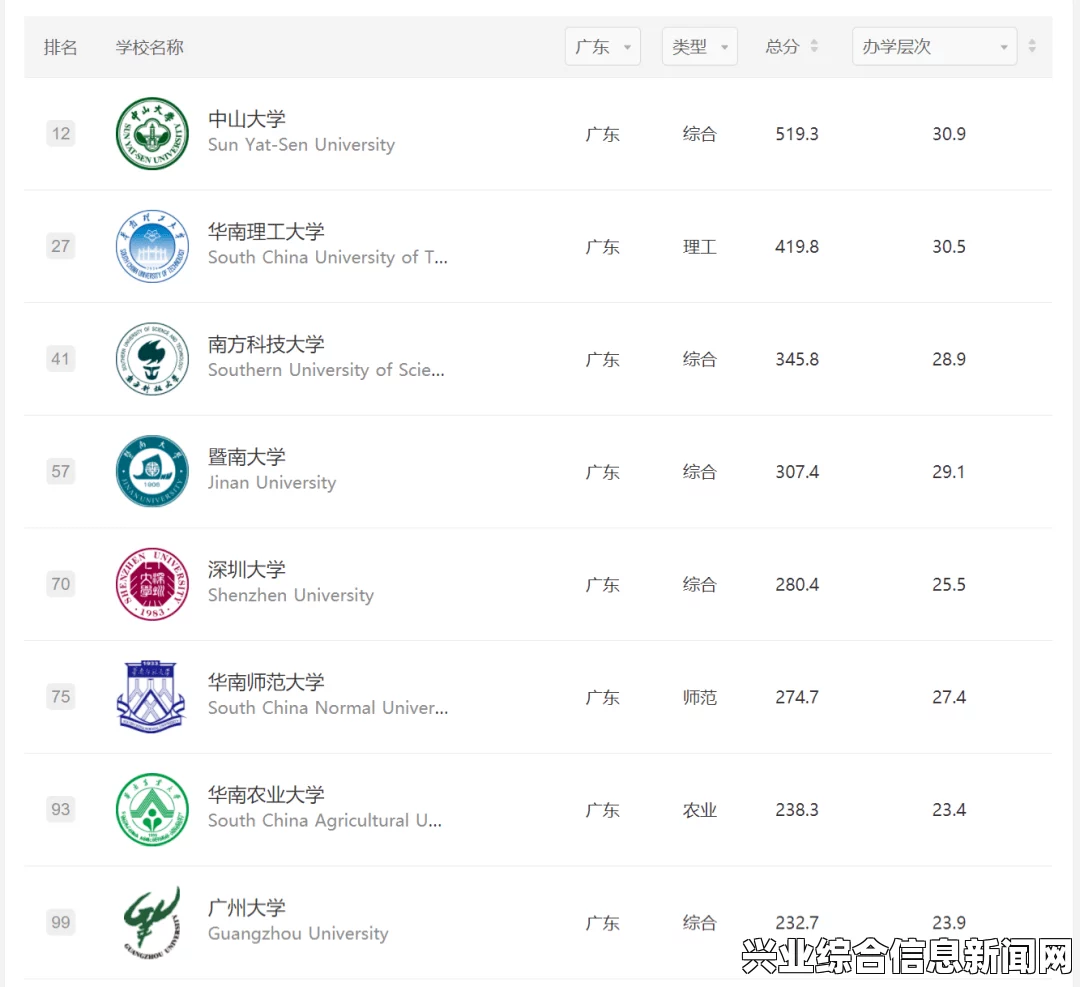
Task: Click the 师范 type cell
Action: click(x=700, y=697)
